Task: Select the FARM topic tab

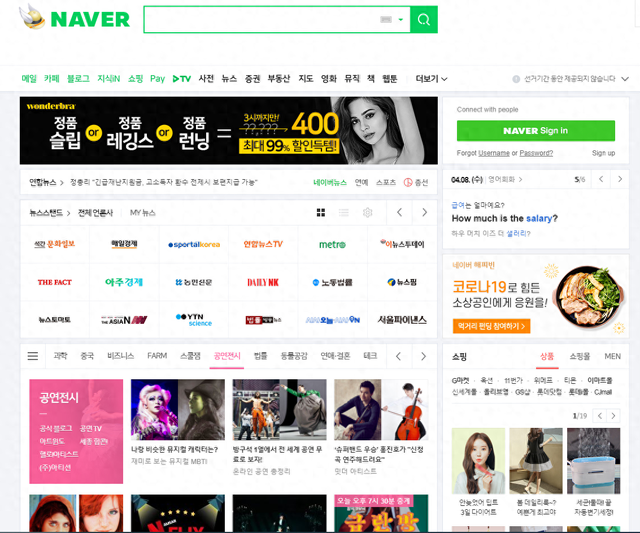Action: [157, 356]
